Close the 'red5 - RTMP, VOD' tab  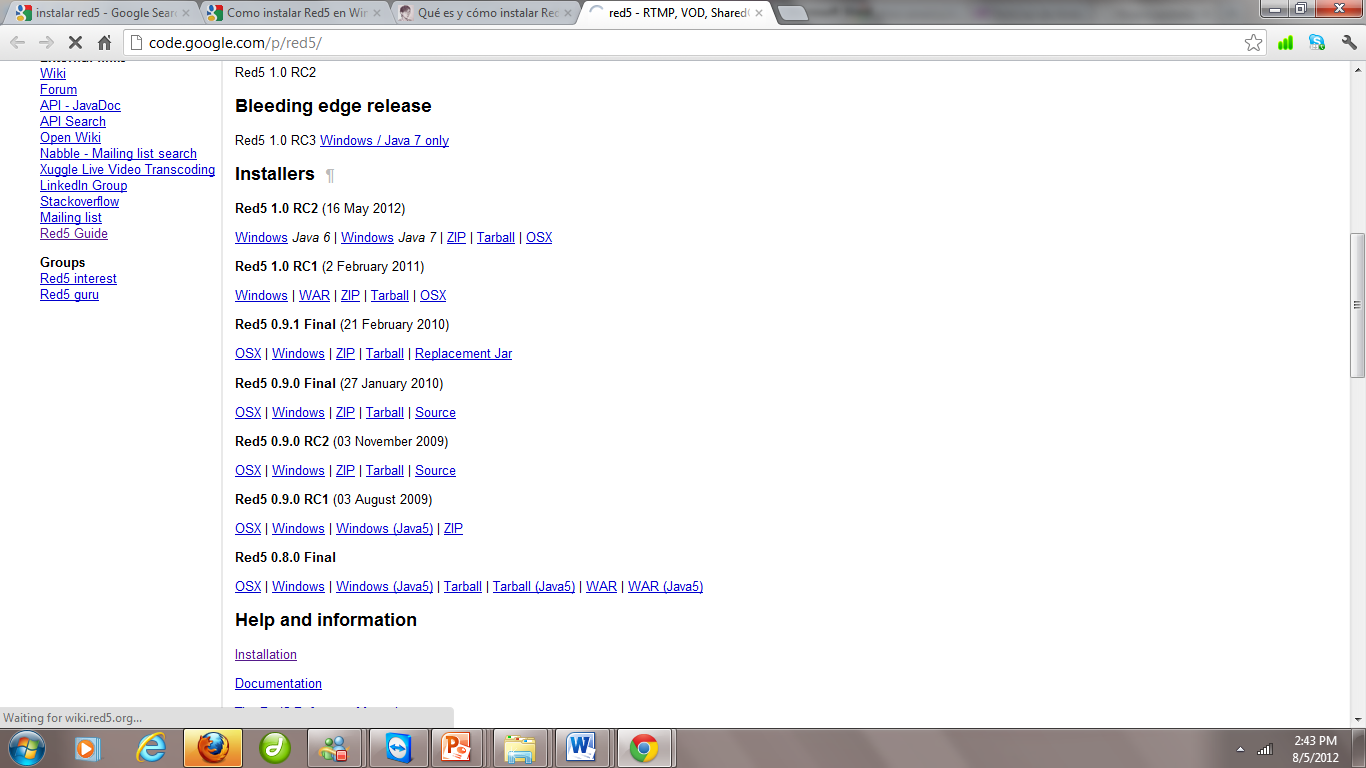pyautogui.click(x=758, y=13)
